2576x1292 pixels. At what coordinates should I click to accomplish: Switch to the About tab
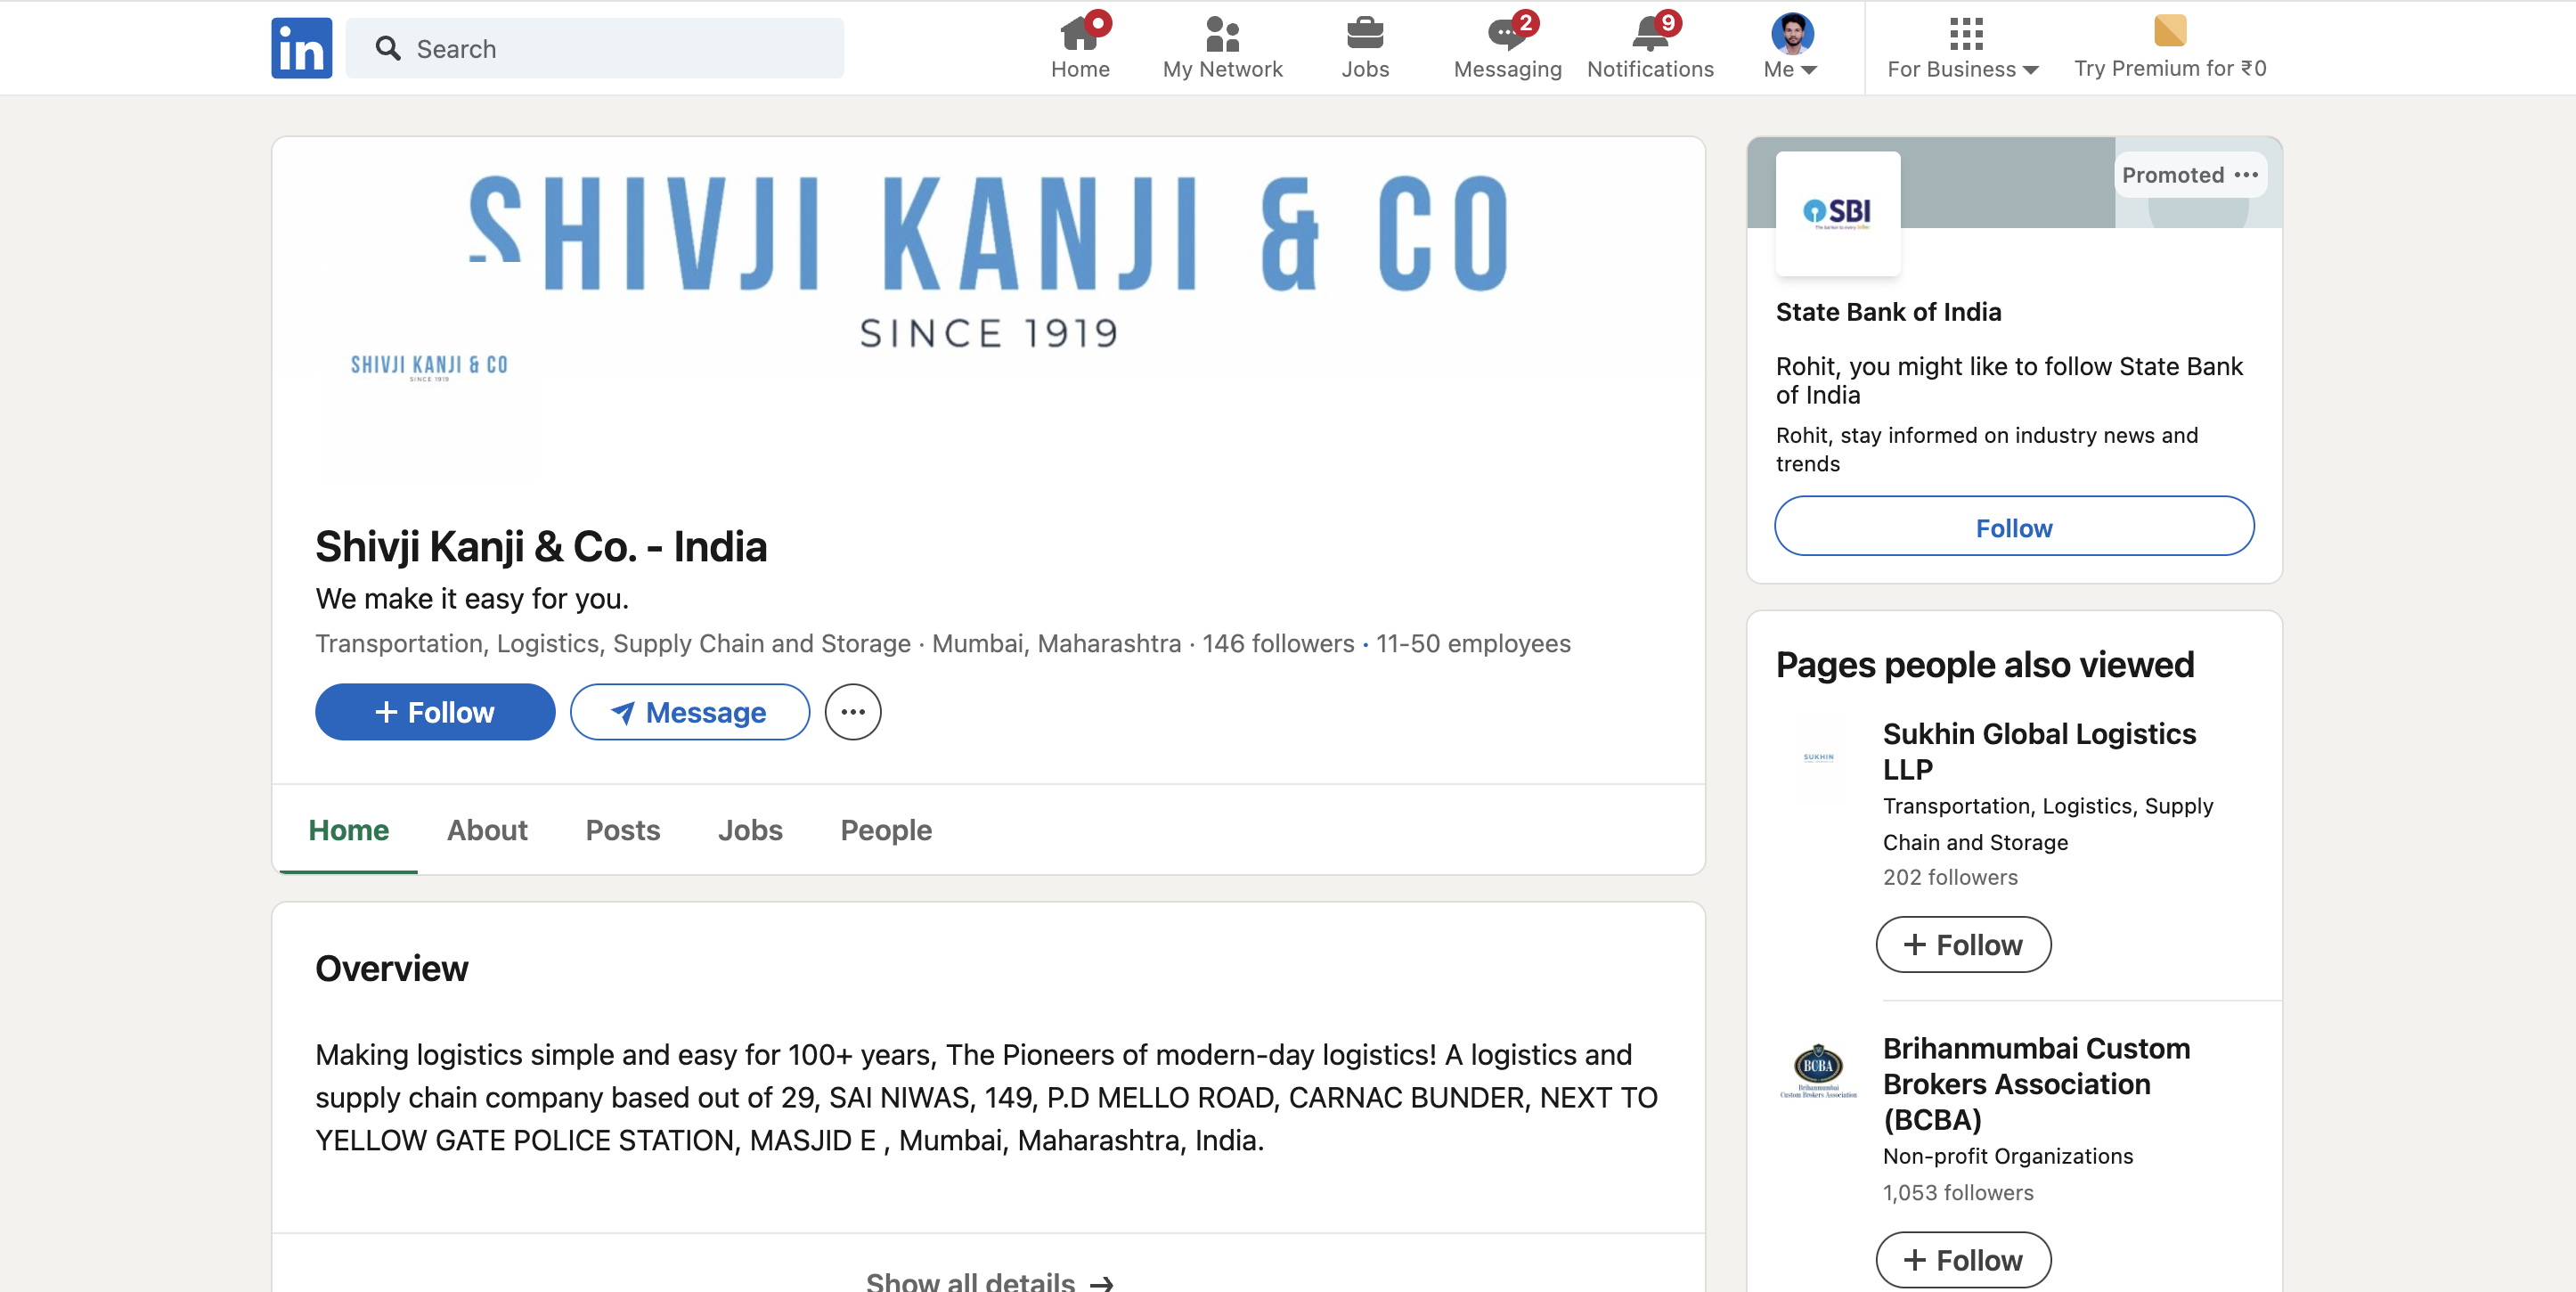[487, 830]
